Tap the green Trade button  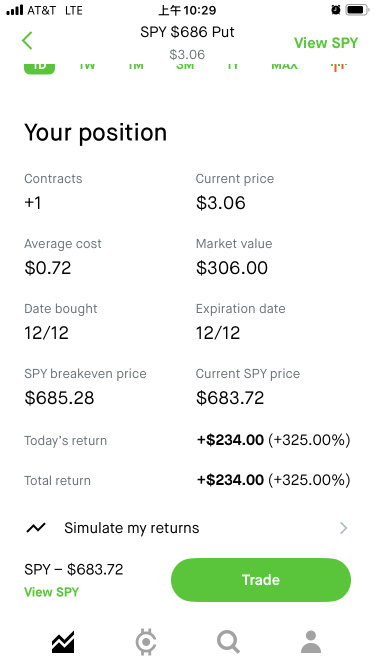point(261,580)
